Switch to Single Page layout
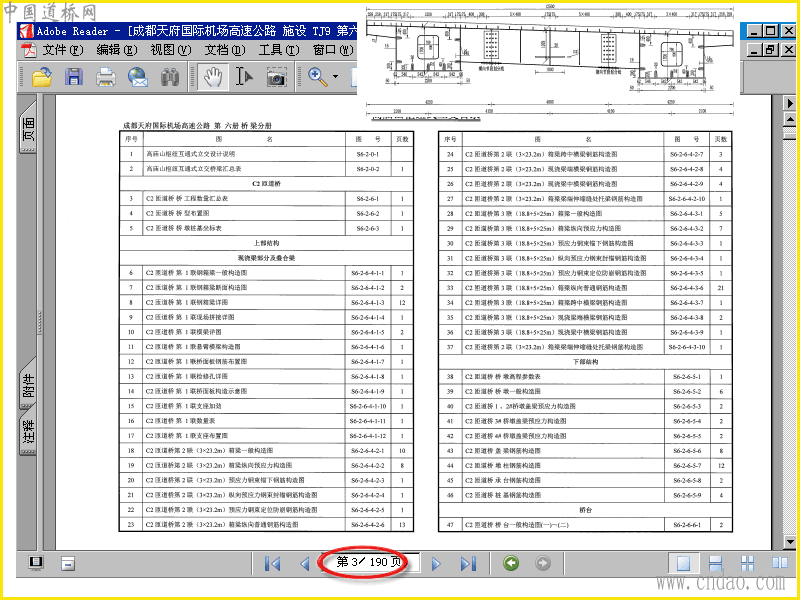 tap(683, 563)
